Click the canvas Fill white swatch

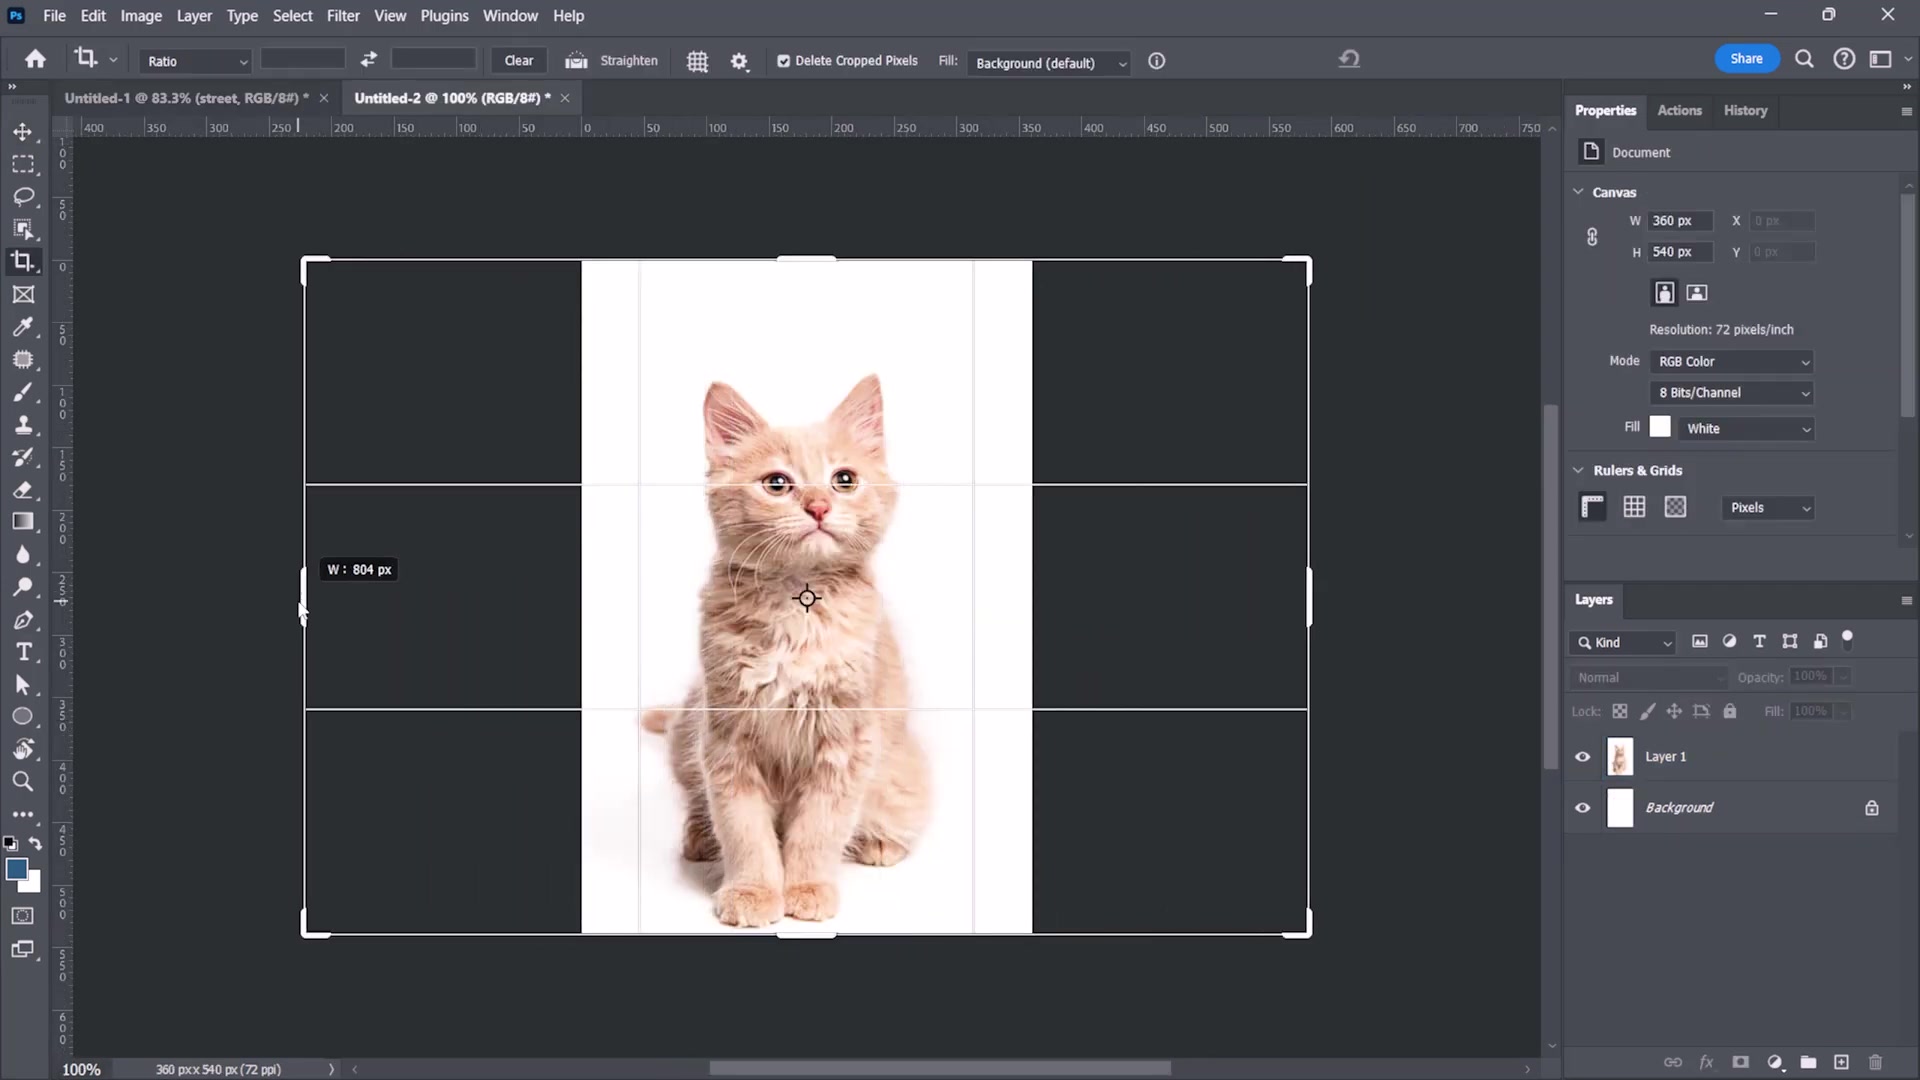[x=1660, y=427]
